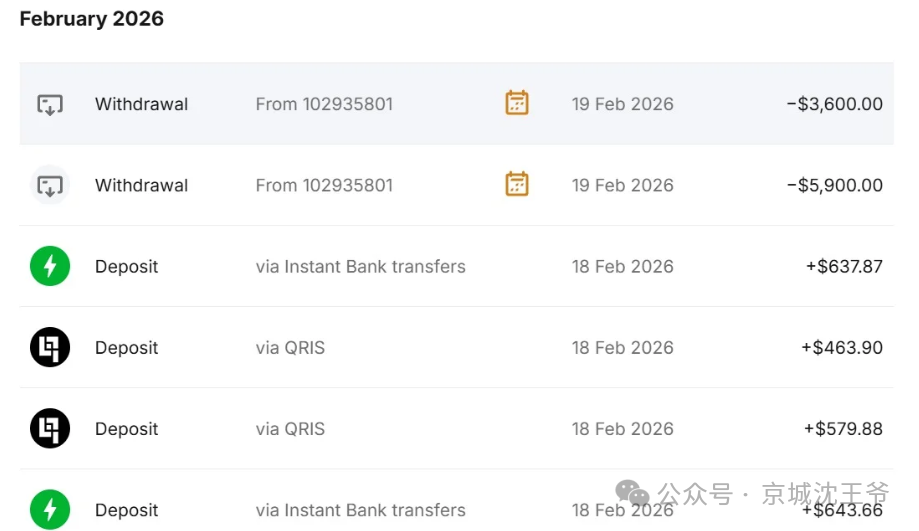The image size is (919, 531).
Task: Click "via QRIS" on the +$579.88 deposit
Action: point(290,429)
